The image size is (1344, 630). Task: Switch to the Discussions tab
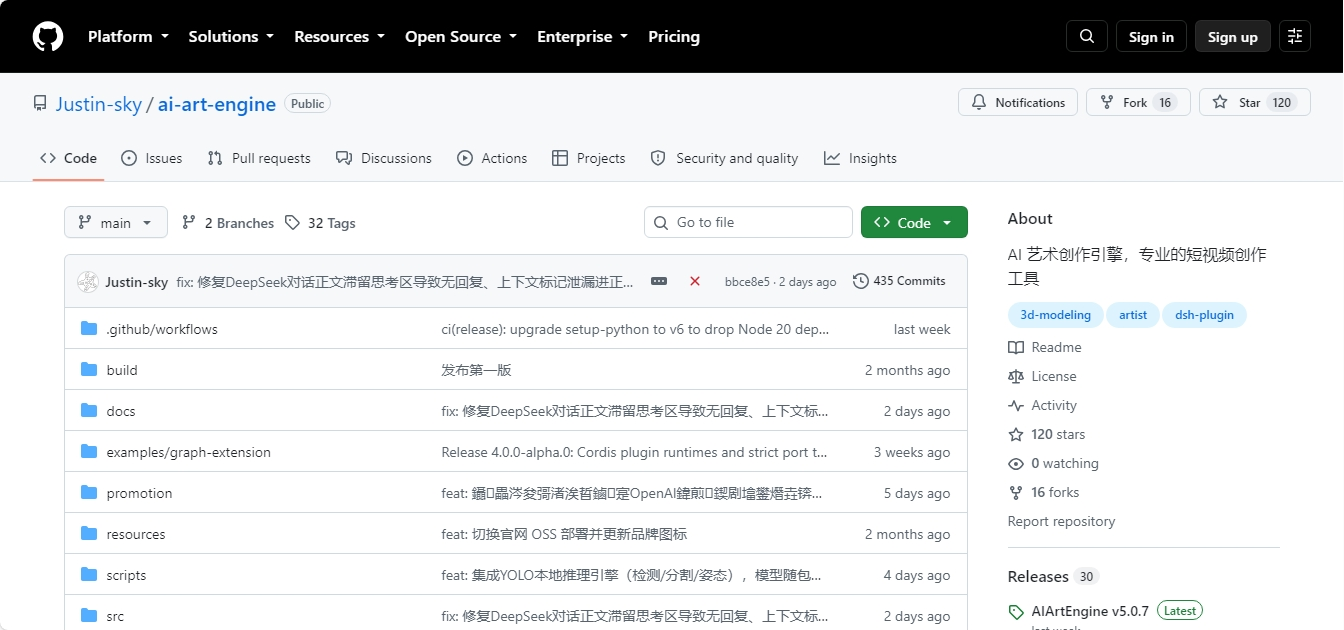pos(384,158)
